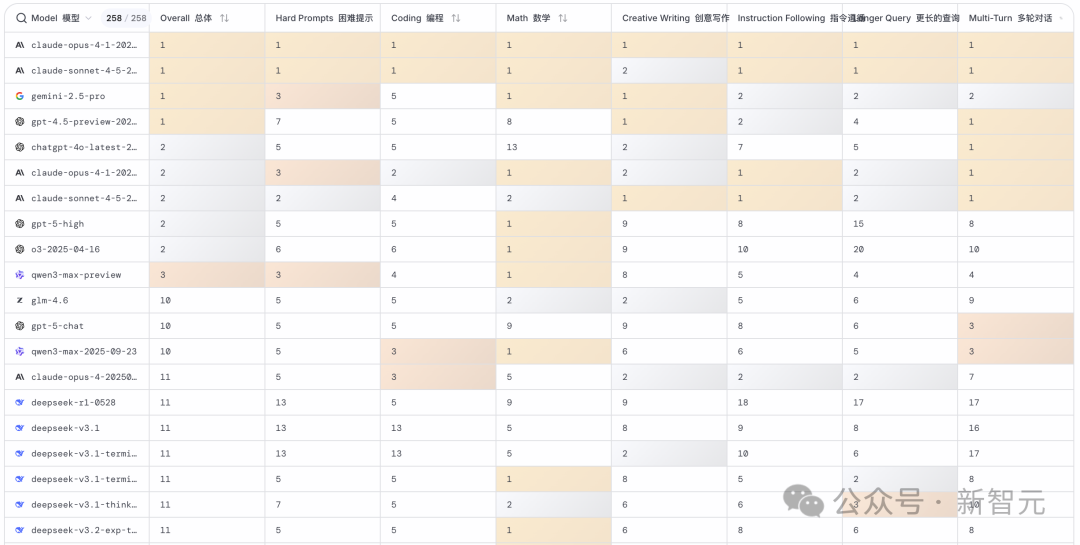Select the claude-opus-4-20250 model name
Image resolution: width=1080 pixels, height=545 pixels.
(x=84, y=377)
